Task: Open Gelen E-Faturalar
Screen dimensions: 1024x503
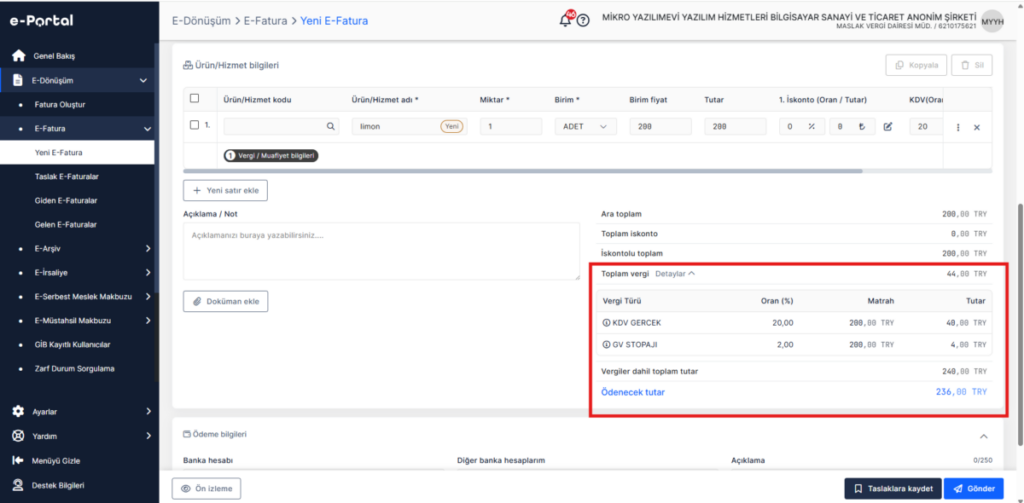Action: [x=66, y=225]
